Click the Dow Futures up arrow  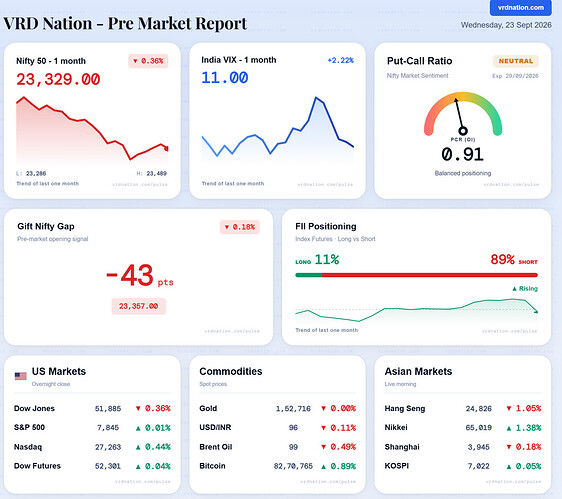pos(138,467)
